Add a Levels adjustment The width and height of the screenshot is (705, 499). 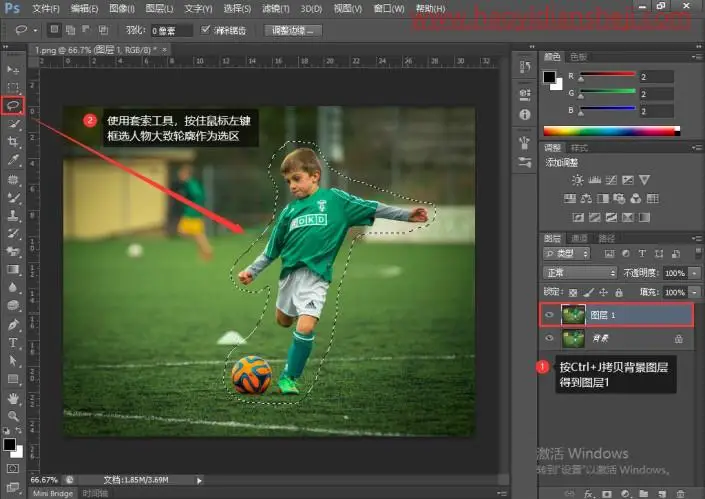click(x=594, y=180)
